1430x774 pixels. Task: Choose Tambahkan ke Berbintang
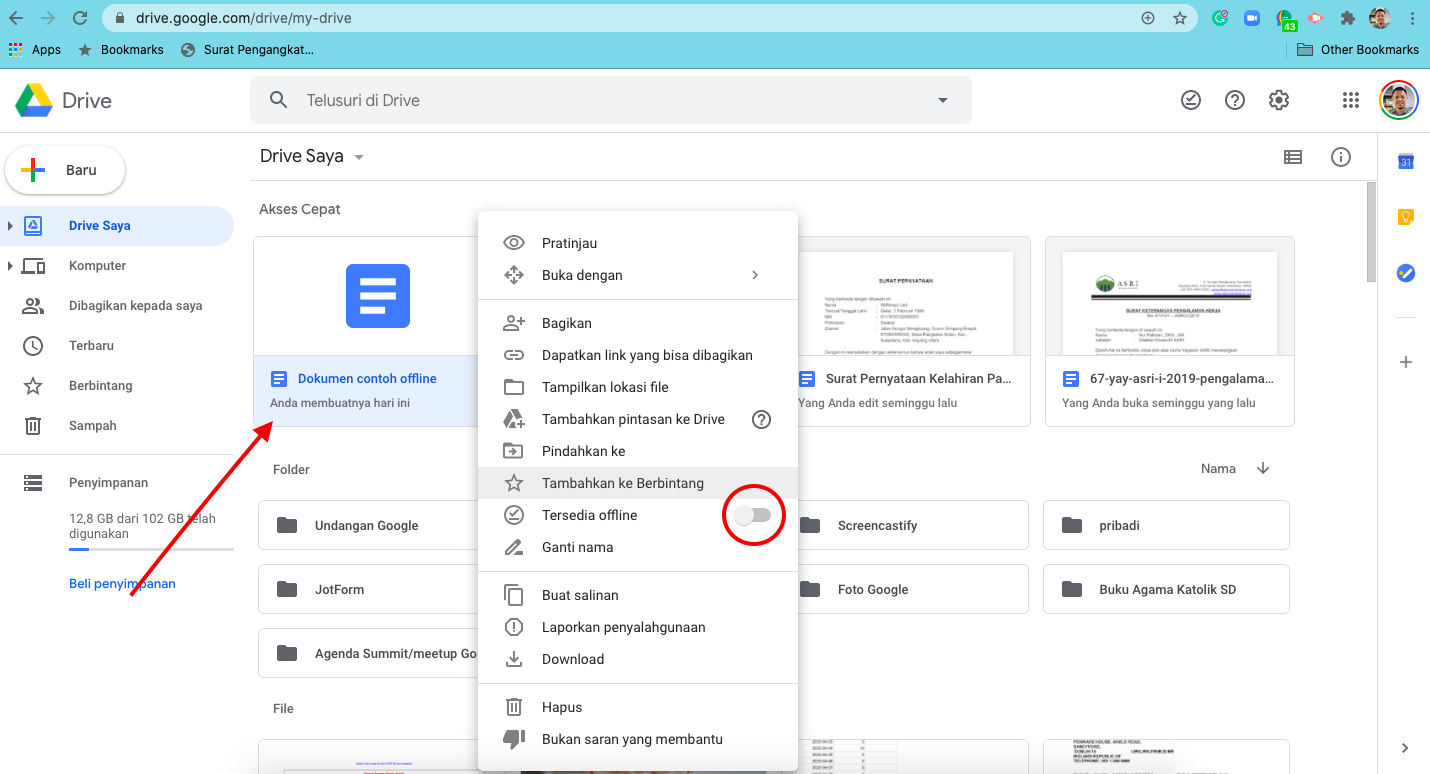(x=638, y=483)
